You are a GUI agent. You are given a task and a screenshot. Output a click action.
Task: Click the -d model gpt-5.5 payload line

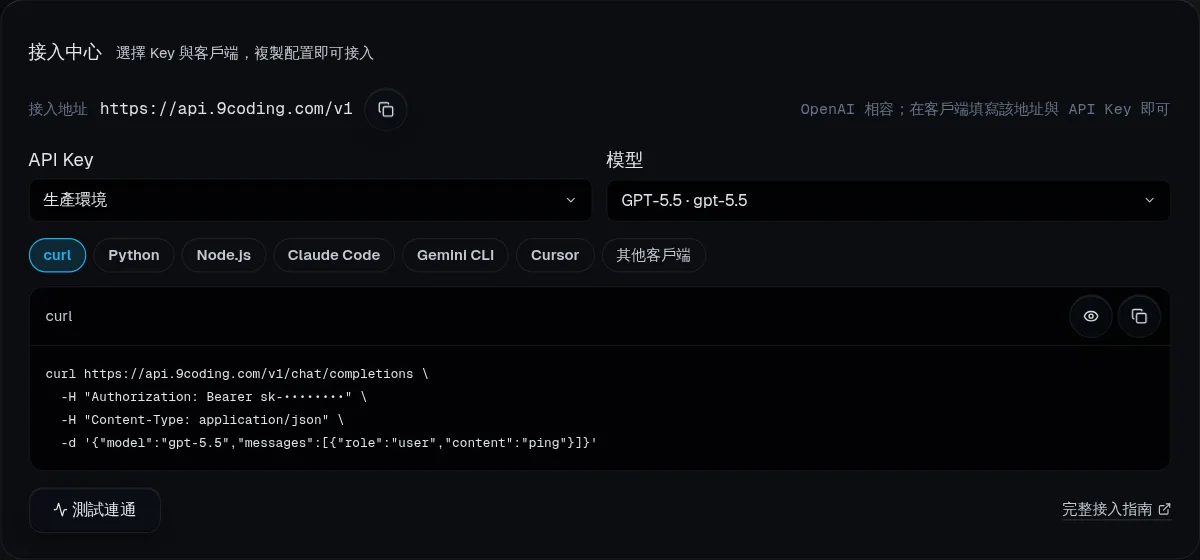(329, 443)
